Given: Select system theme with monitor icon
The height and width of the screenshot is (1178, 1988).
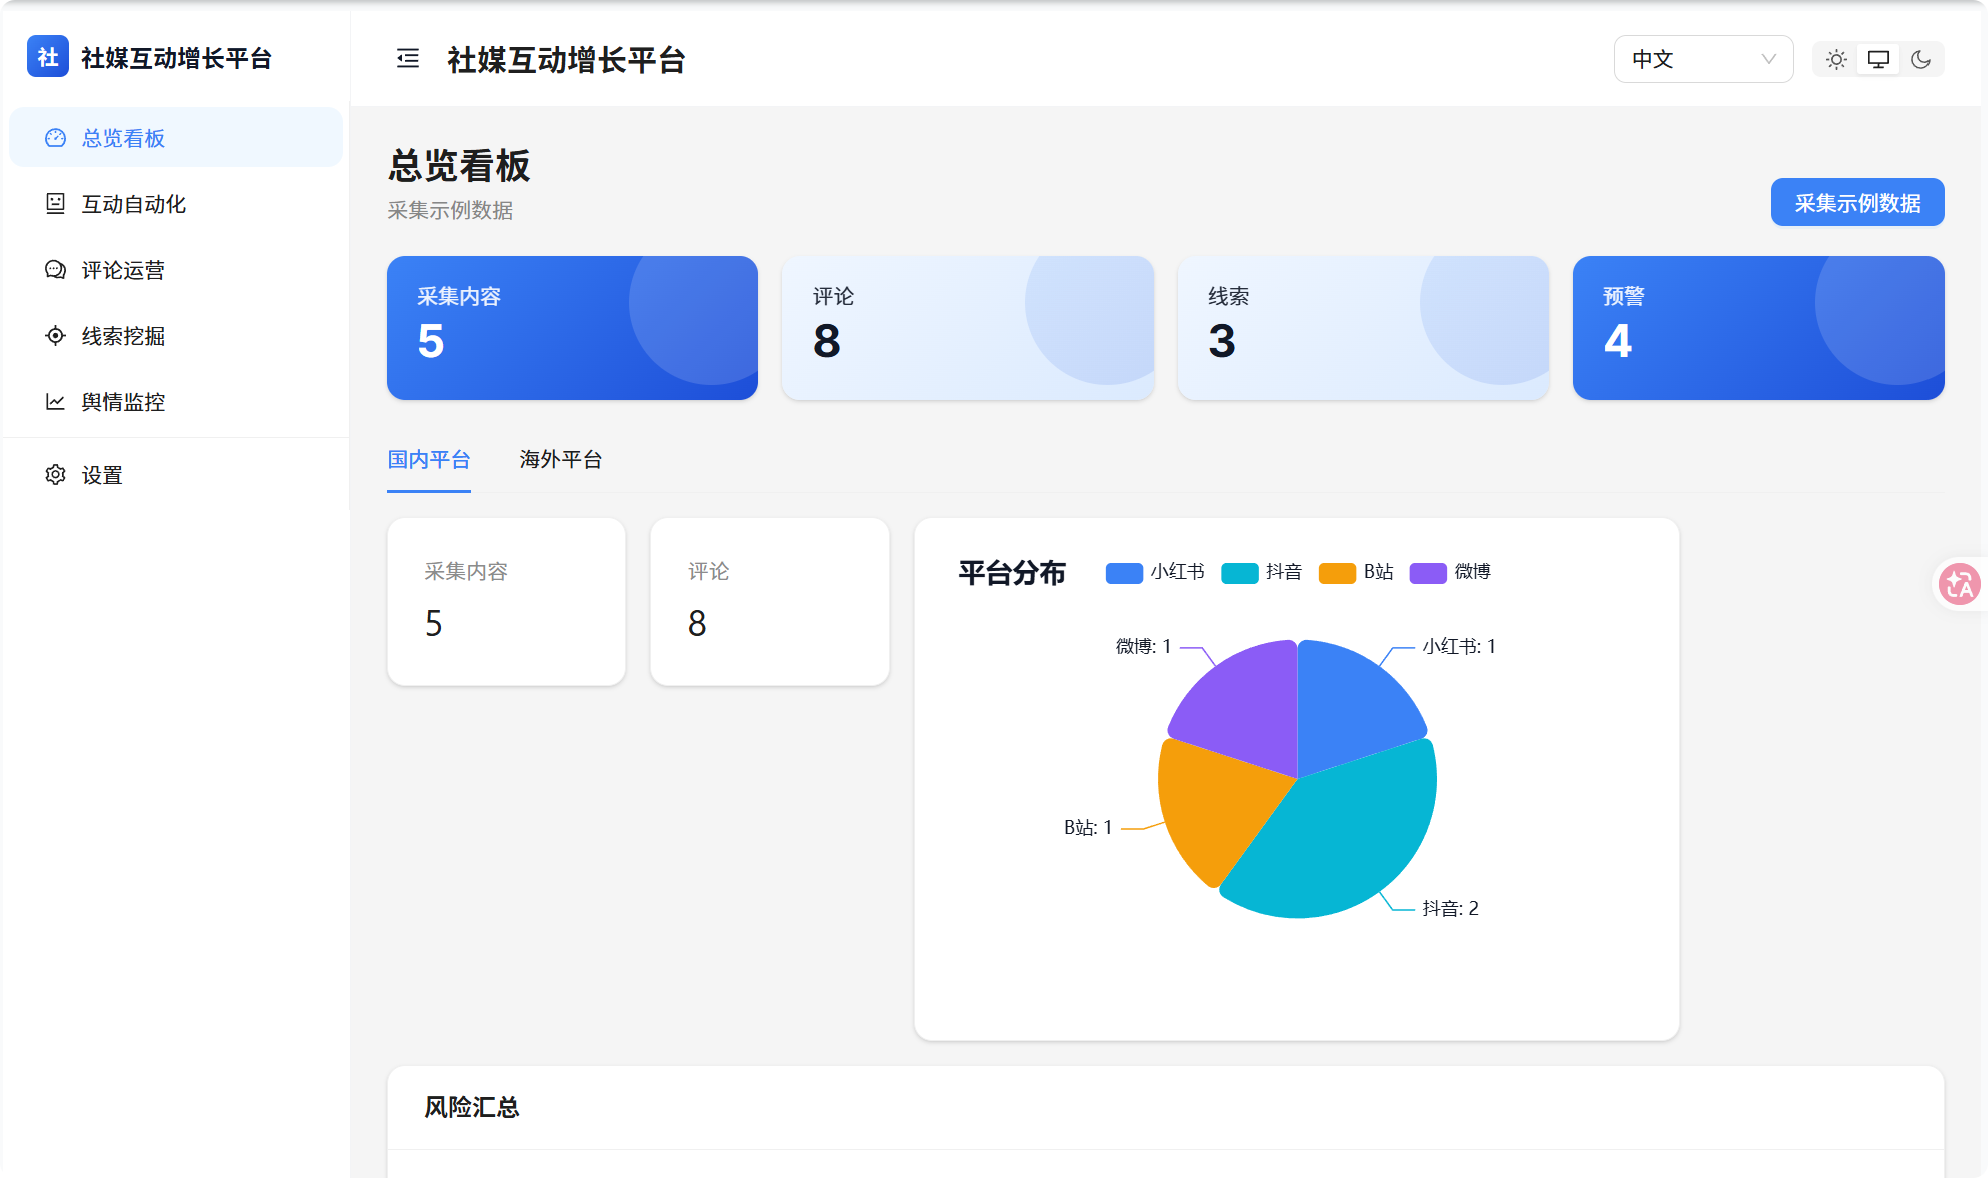Looking at the screenshot, I should click(x=1878, y=60).
